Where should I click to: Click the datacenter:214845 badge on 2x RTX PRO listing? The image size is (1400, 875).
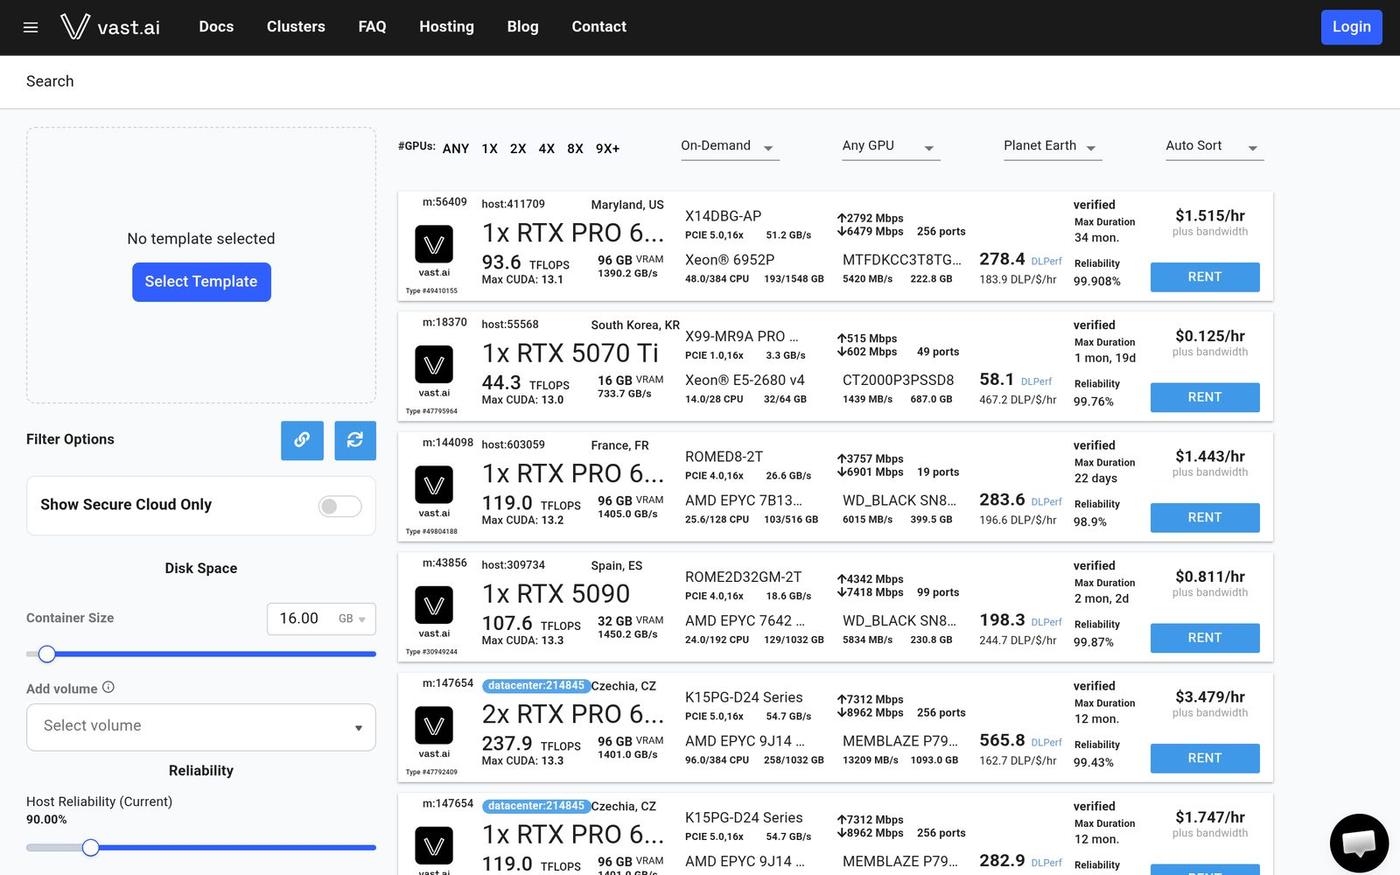tap(535, 686)
